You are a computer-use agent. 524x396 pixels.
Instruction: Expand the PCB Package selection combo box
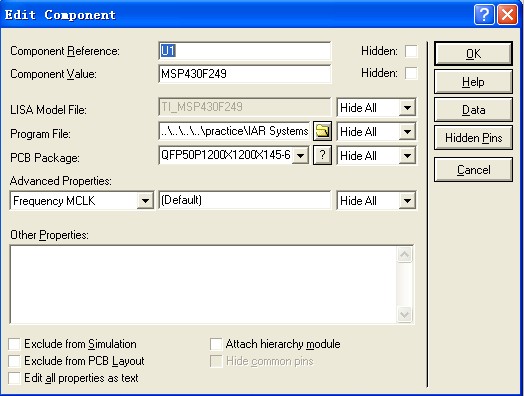point(300,155)
